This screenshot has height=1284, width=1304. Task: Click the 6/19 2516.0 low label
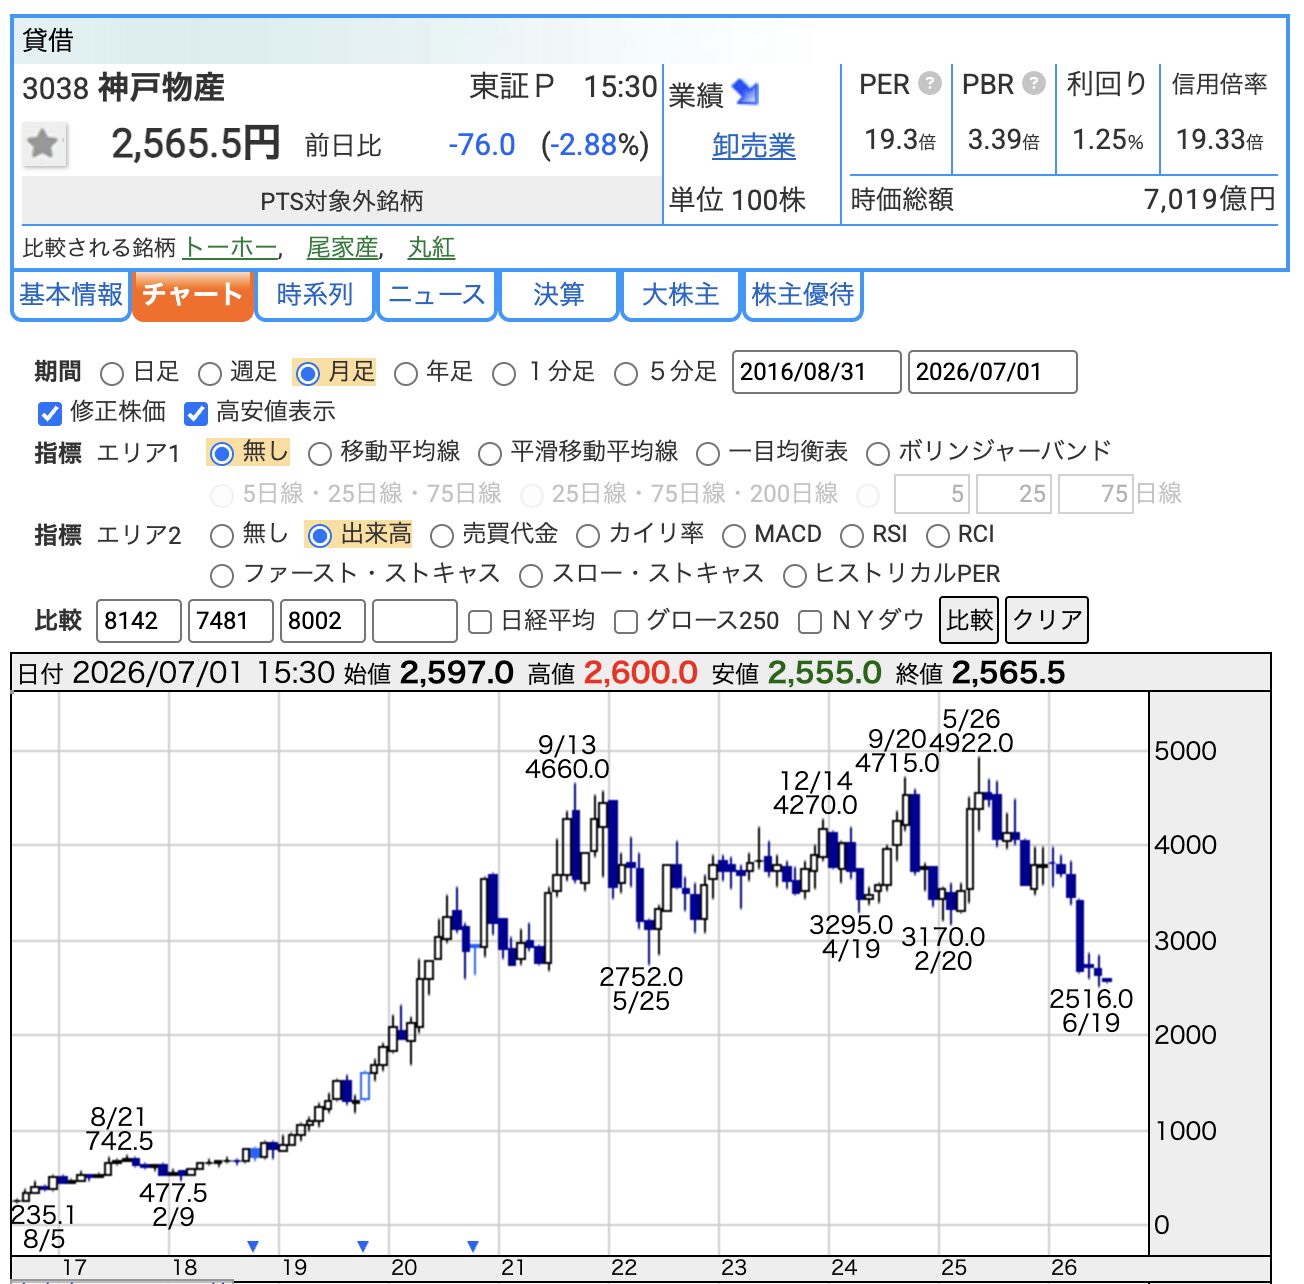tap(1091, 1011)
